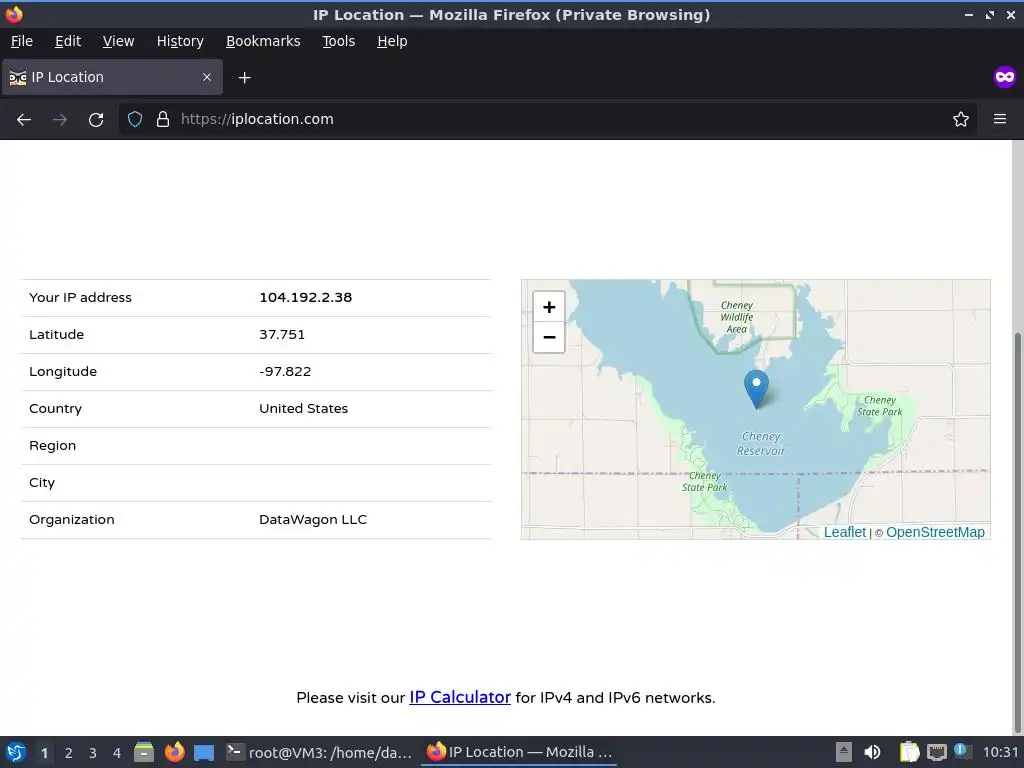The height and width of the screenshot is (768, 1024).
Task: Zoom out on the map
Action: coord(549,337)
